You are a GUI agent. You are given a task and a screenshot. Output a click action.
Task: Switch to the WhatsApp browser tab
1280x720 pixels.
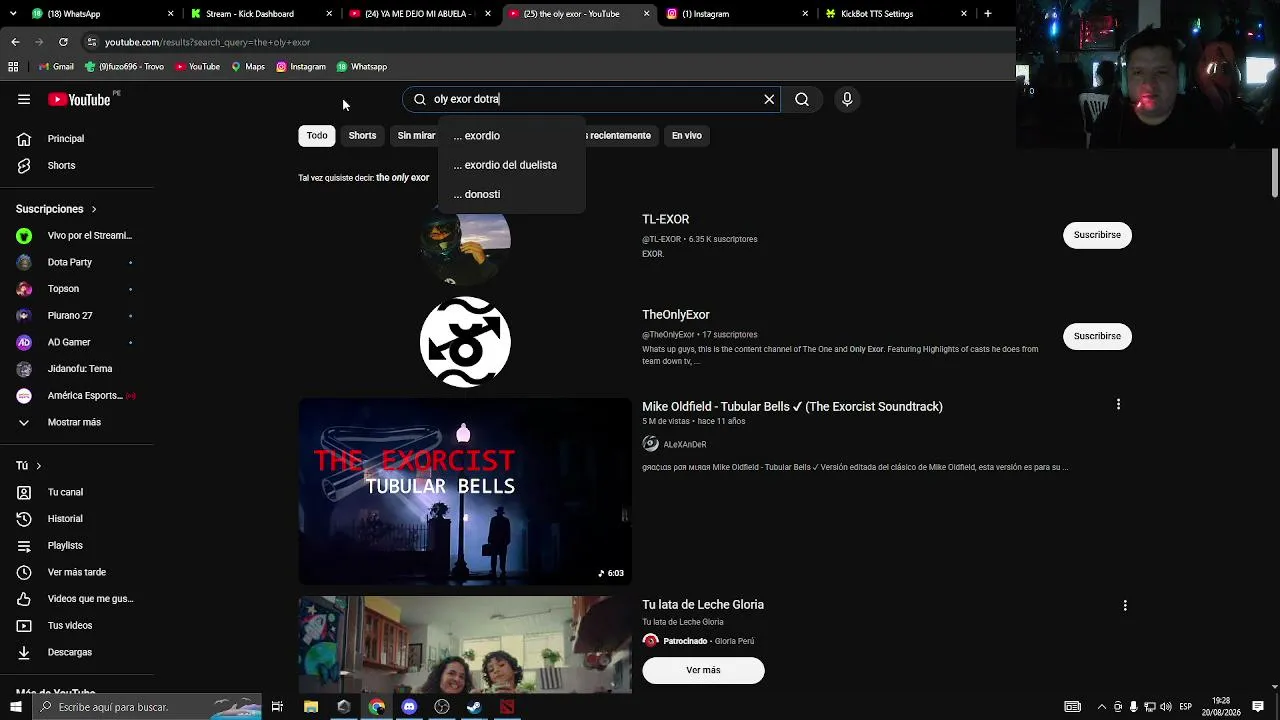click(x=100, y=14)
